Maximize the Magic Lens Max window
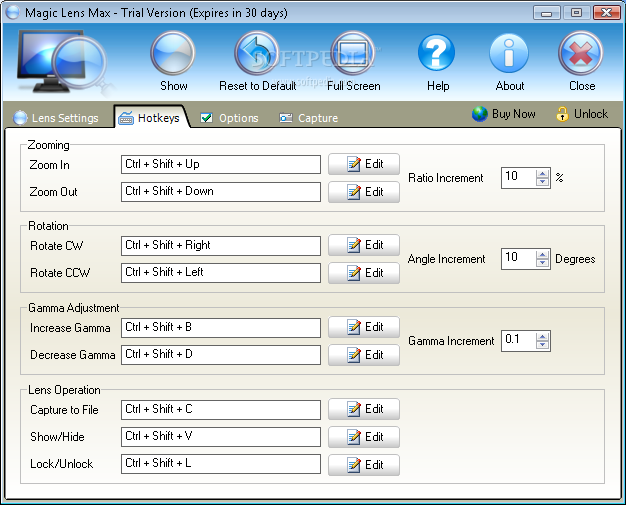Screen dimensions: 626x505 (x=576, y=13)
